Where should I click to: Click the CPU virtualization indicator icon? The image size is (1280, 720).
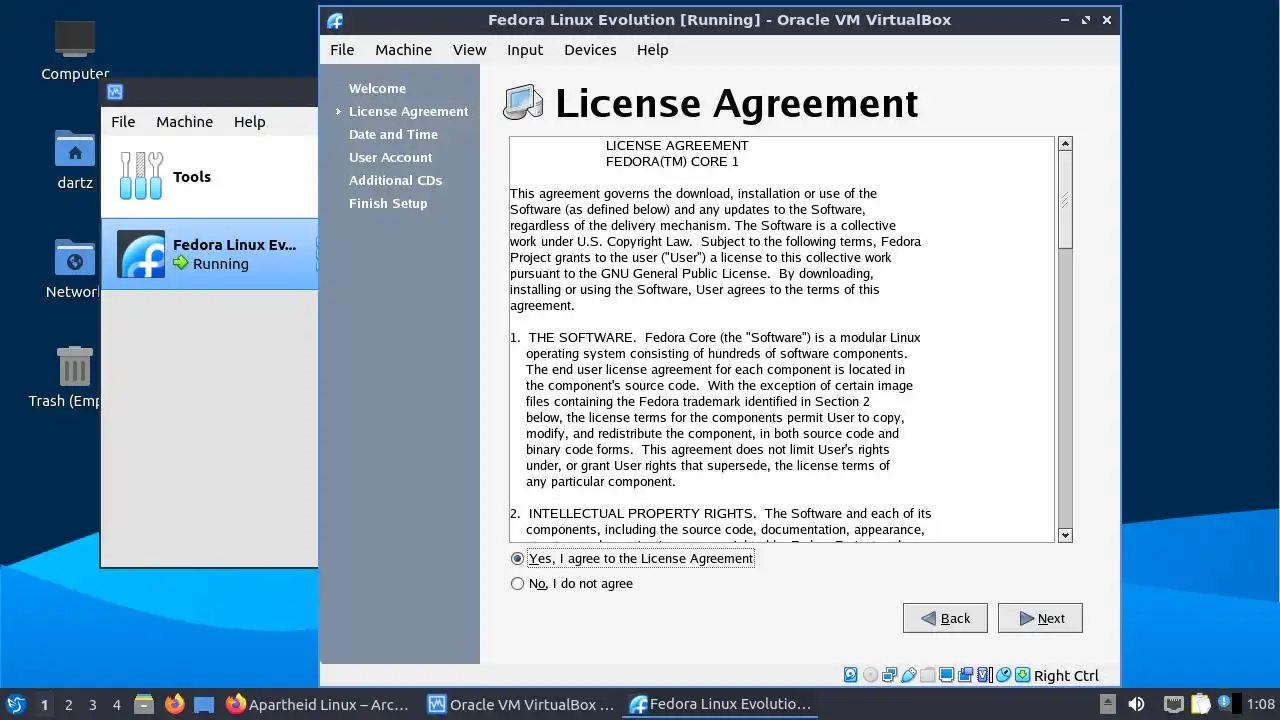pyautogui.click(x=984, y=675)
